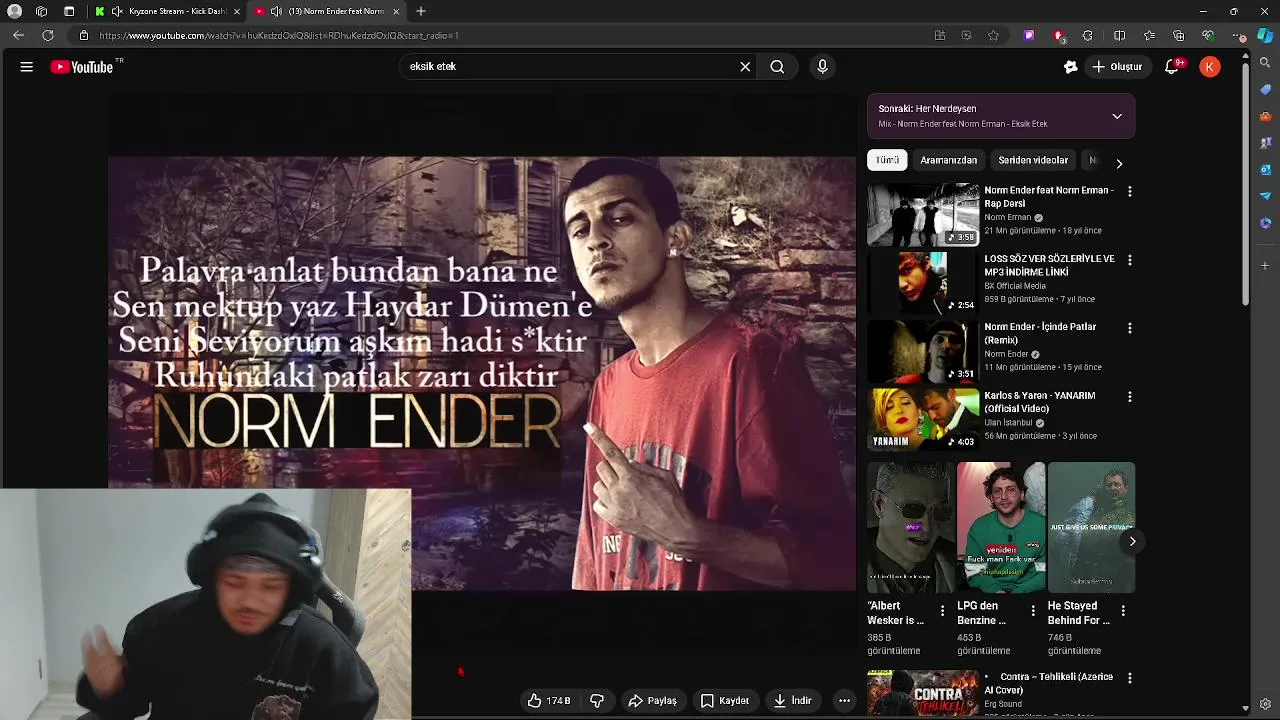
Task: Open options for Albert Wesker short
Action: (942, 610)
